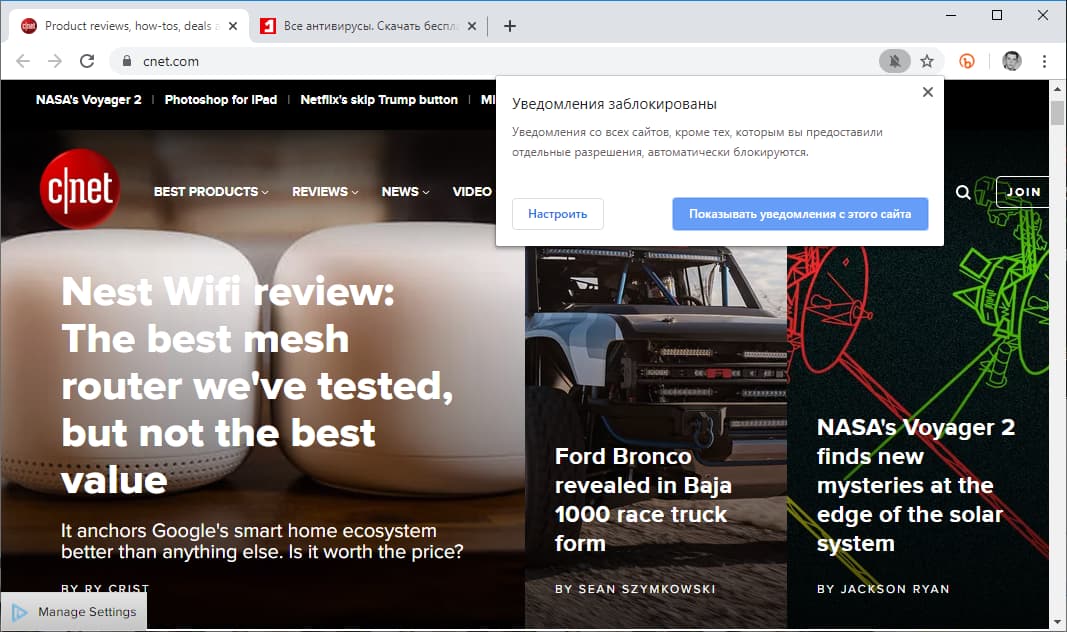Click Показывать уведомления с этого сайта button

click(800, 214)
